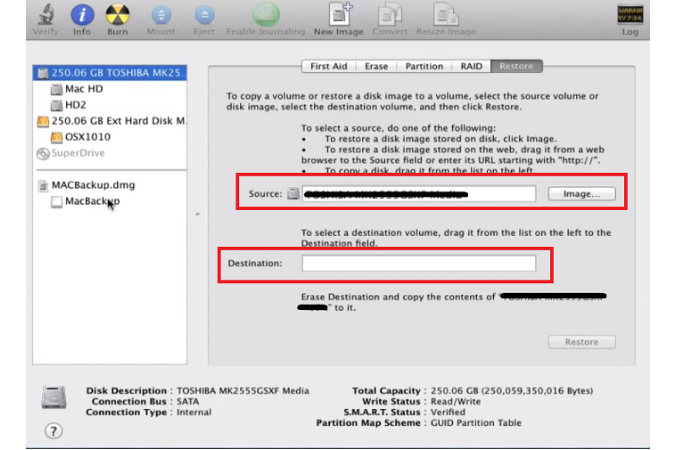Click the Eject toolbar icon
The height and width of the screenshot is (450, 700).
click(204, 15)
